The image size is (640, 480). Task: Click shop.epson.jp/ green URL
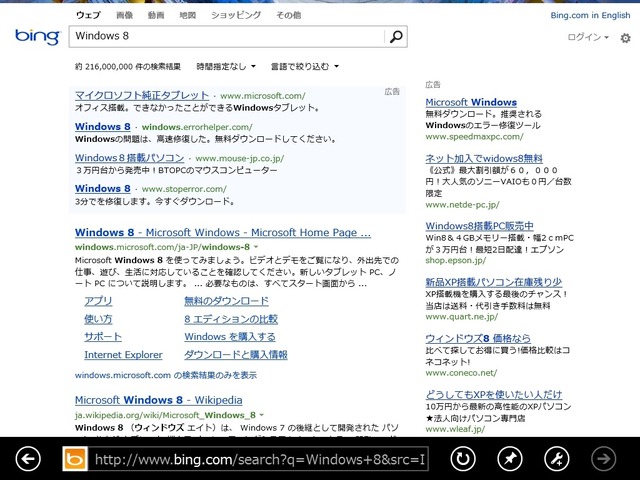coord(456,260)
